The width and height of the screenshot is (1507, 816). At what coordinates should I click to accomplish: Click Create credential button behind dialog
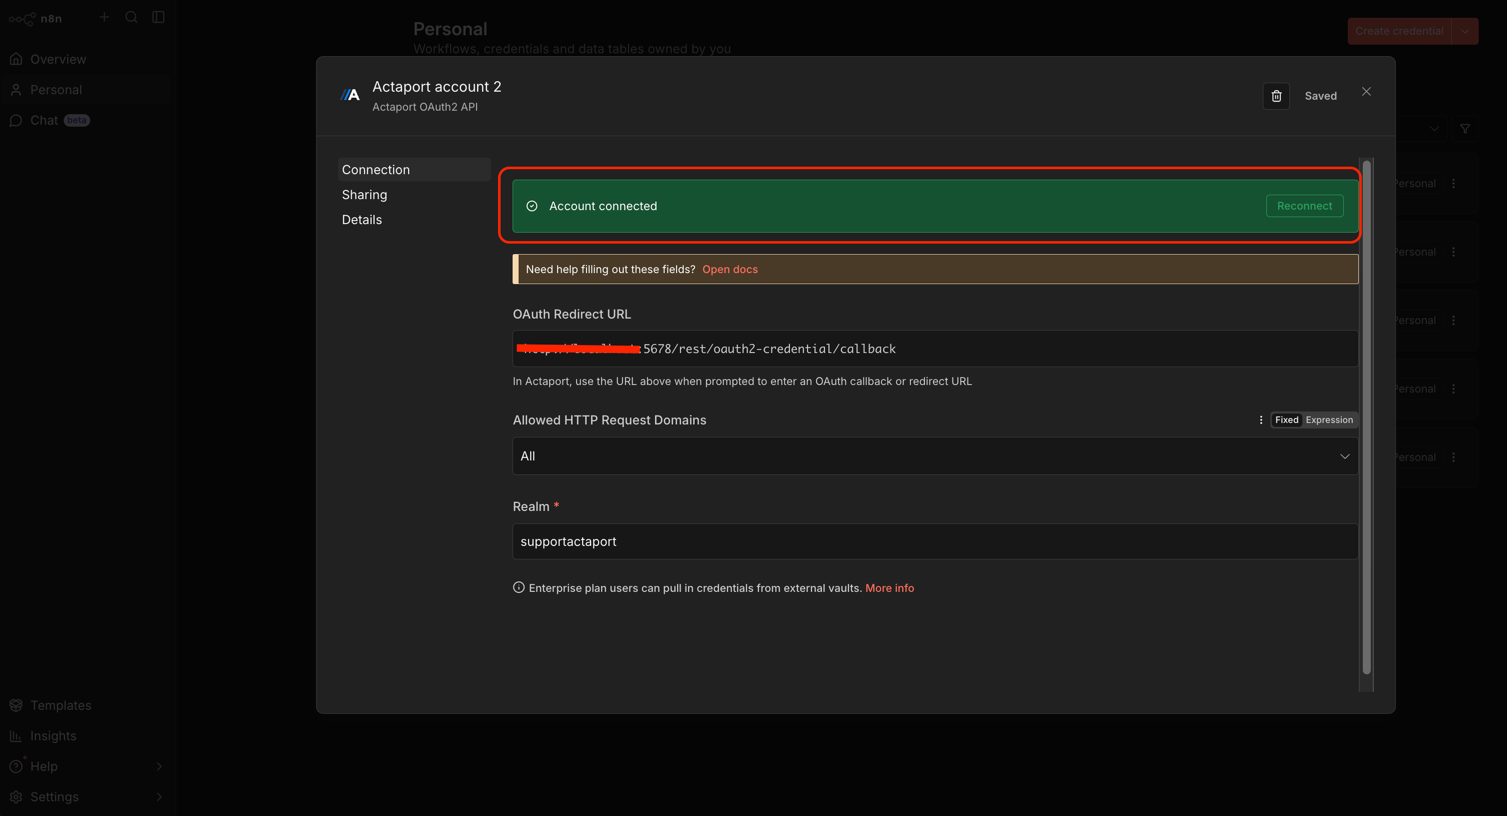click(1399, 31)
